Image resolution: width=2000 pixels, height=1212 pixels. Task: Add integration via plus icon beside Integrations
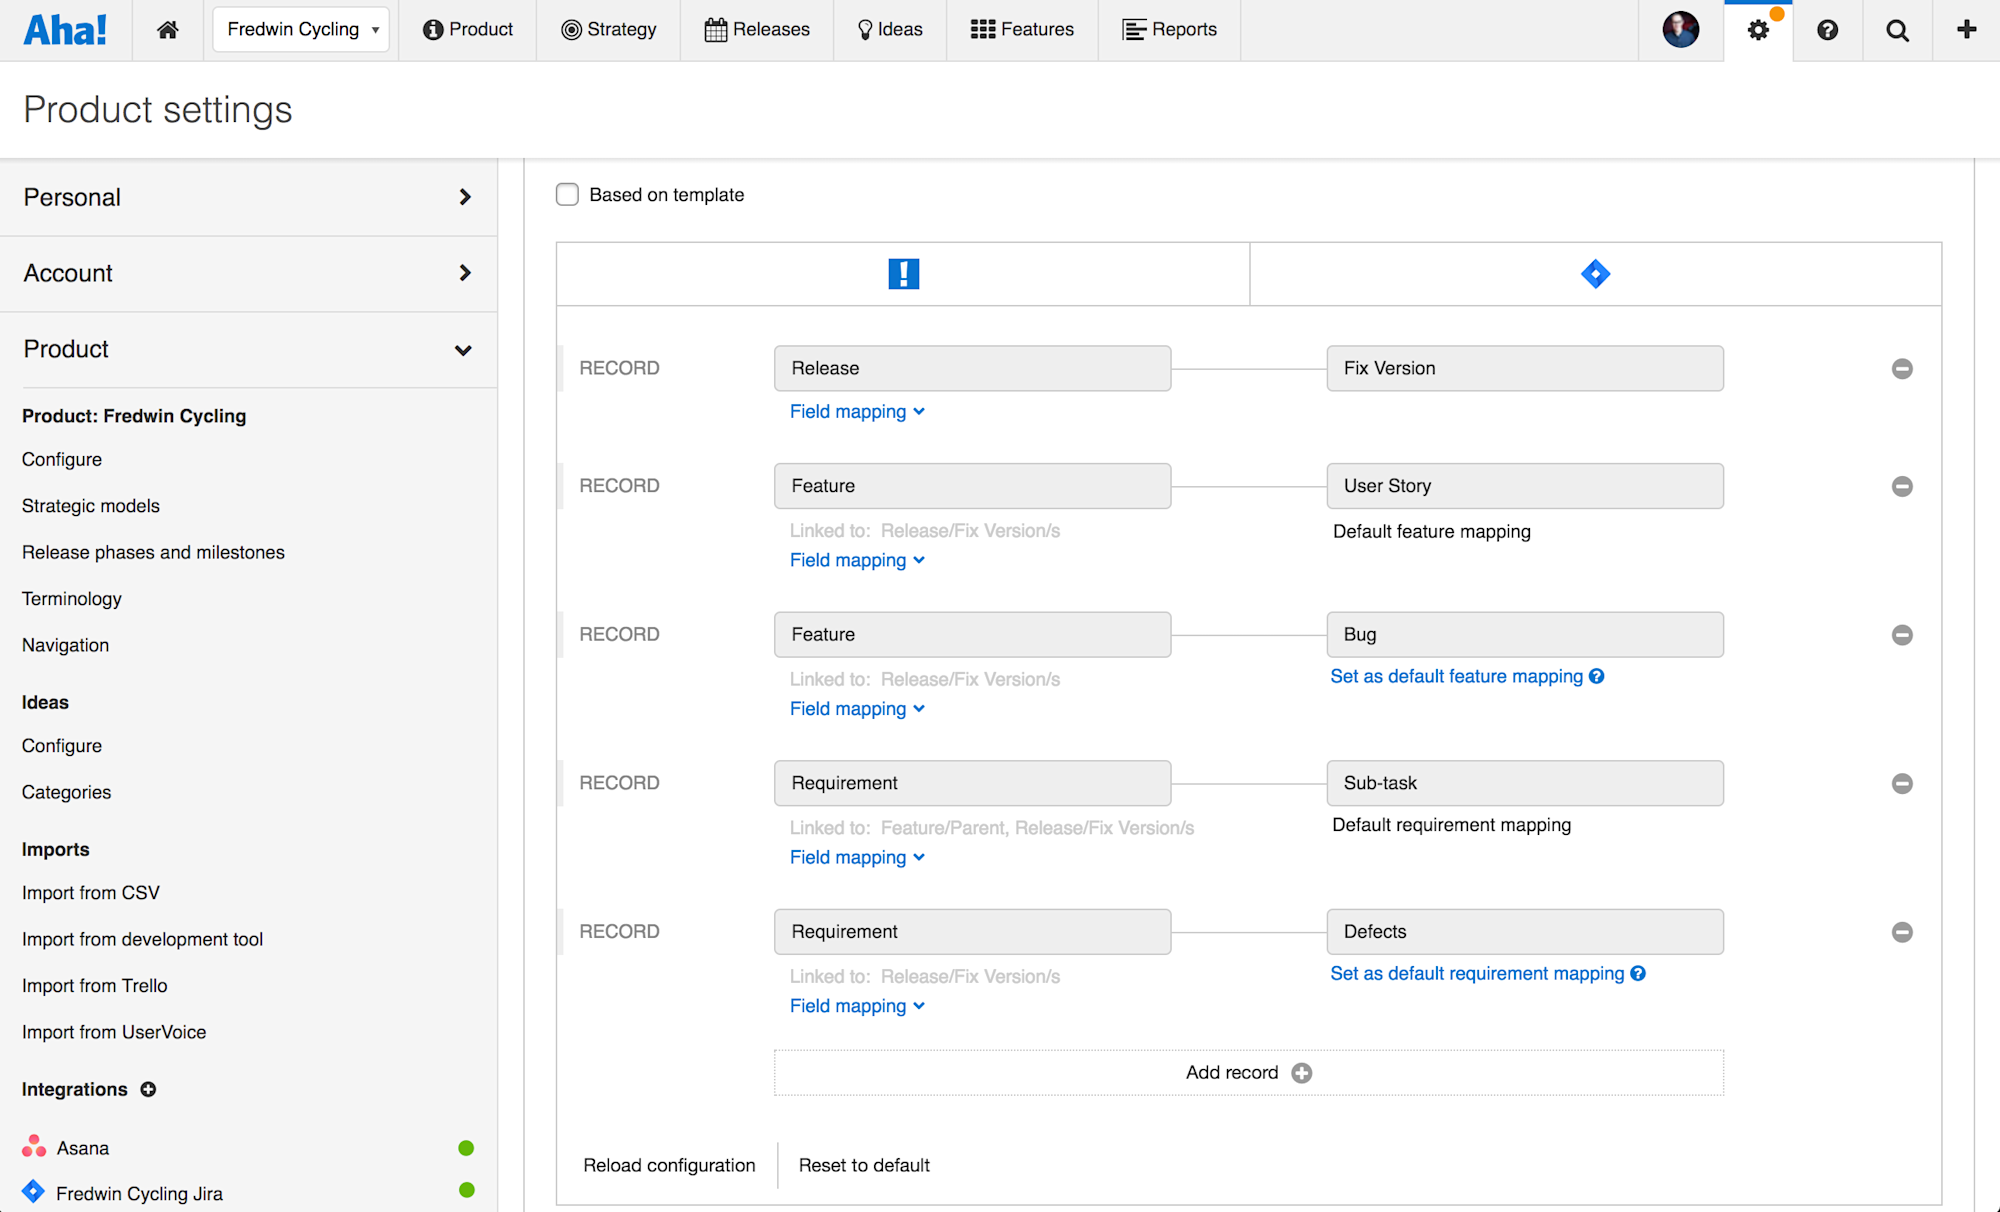(148, 1089)
